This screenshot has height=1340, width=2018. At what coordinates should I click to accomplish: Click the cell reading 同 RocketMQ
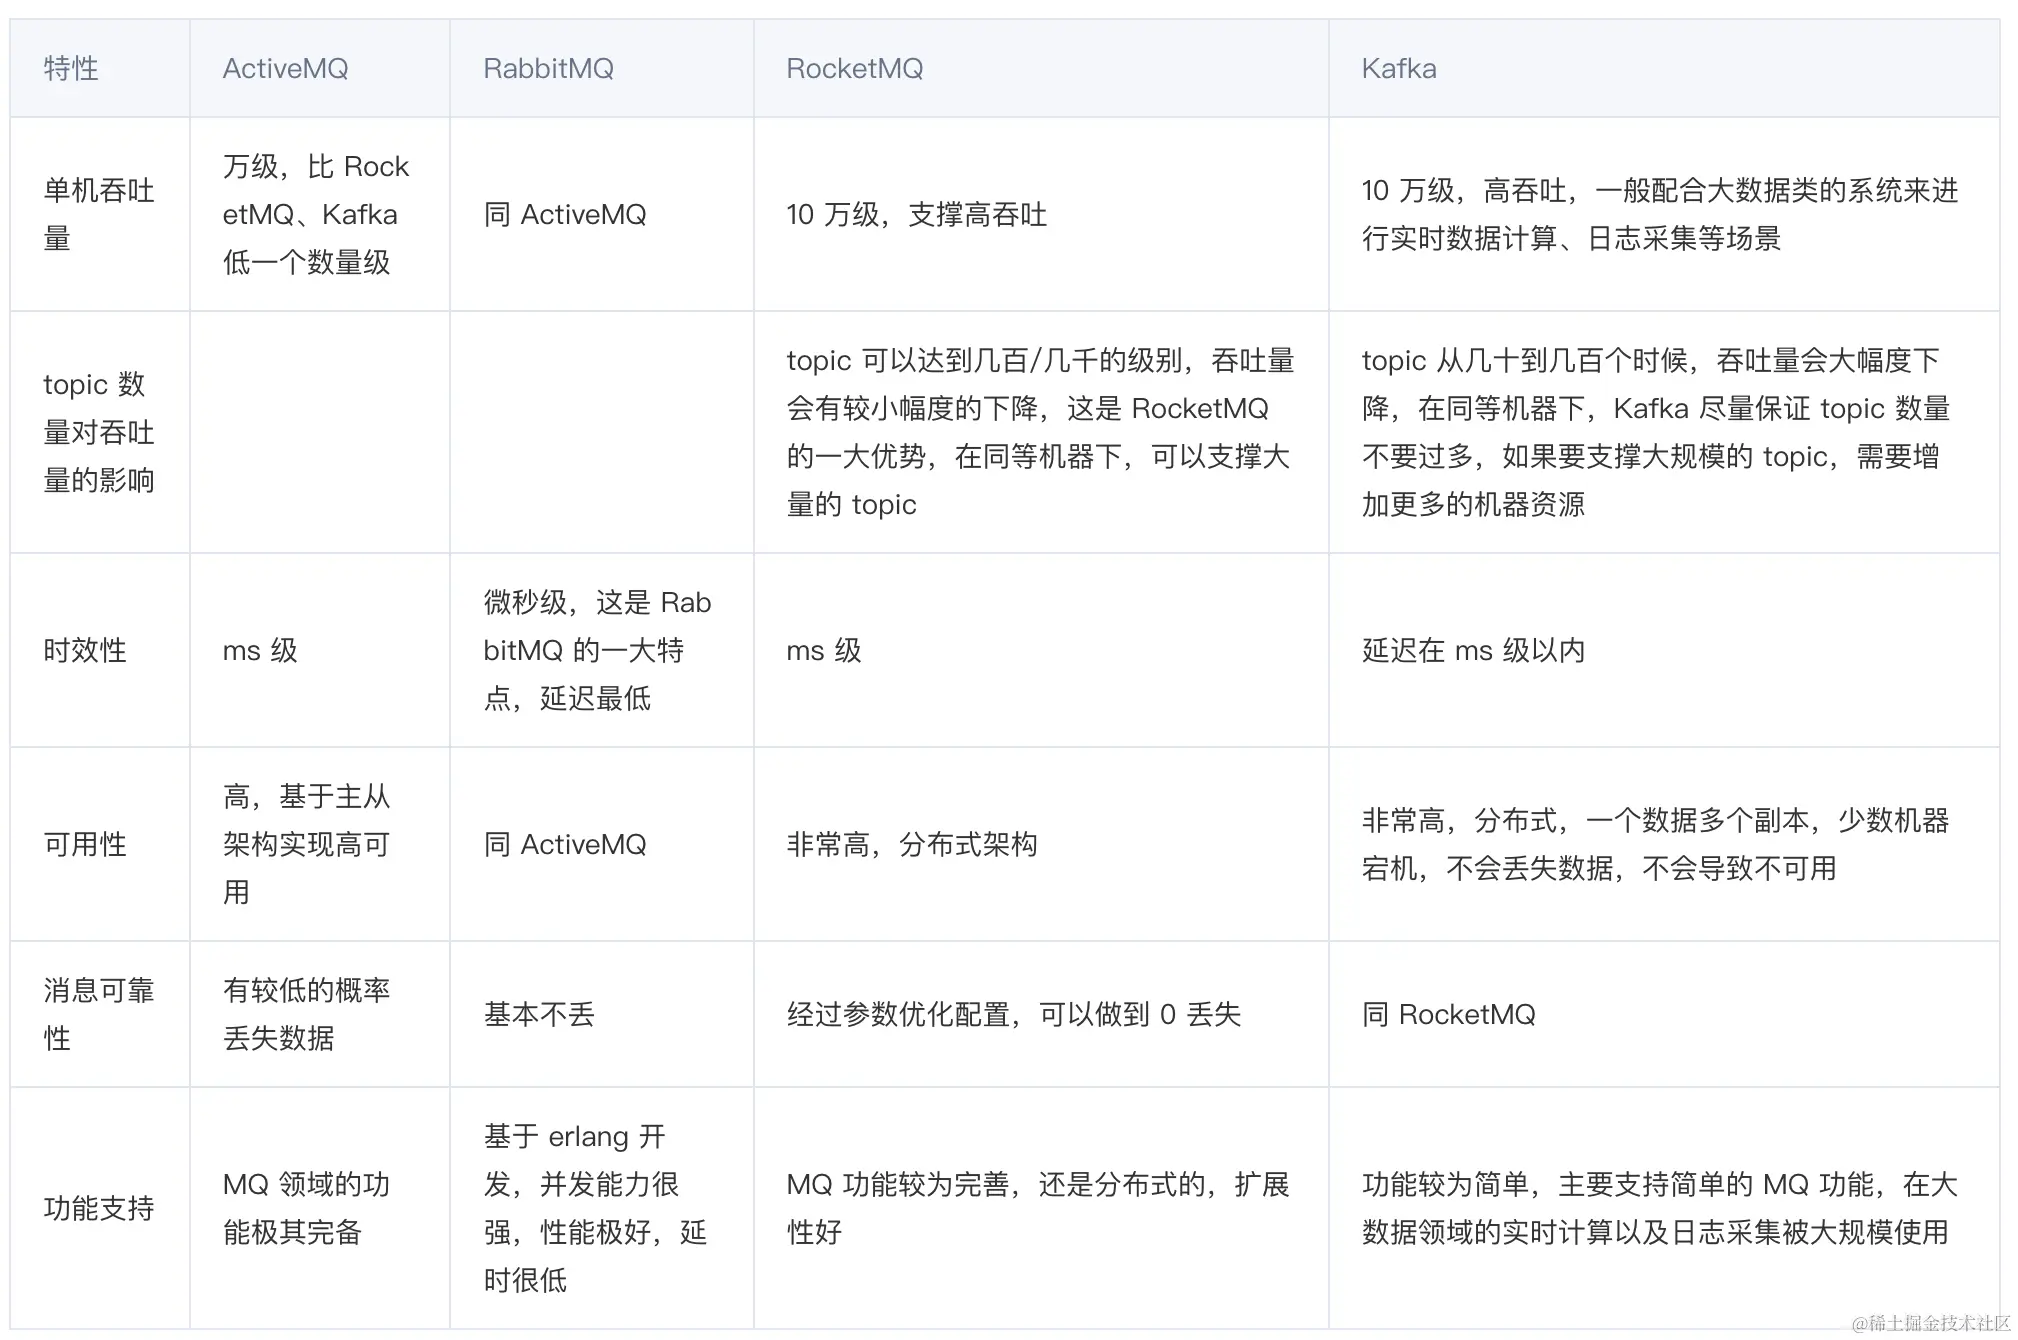click(1448, 1014)
